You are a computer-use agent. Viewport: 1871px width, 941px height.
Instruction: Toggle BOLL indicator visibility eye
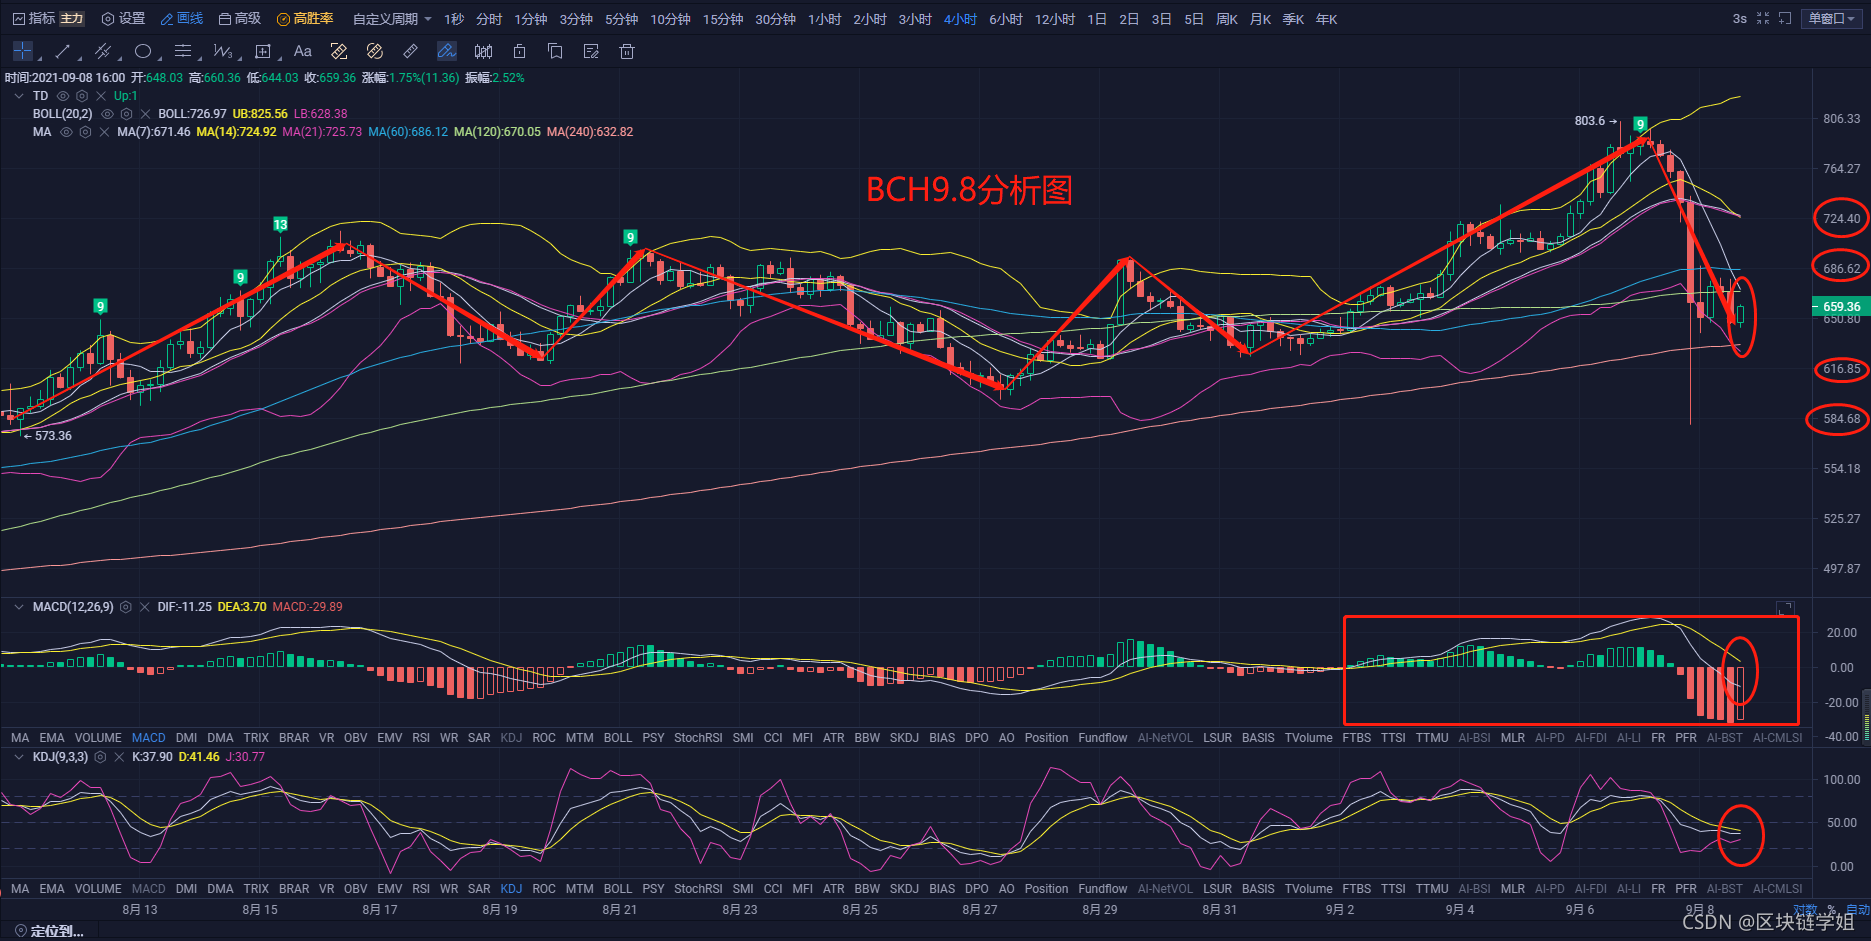[107, 114]
